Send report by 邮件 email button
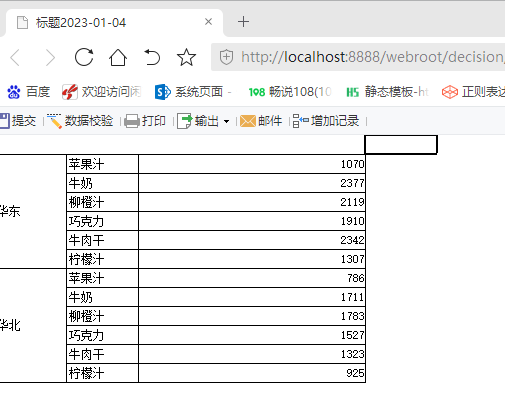505x404 pixels. 261,121
